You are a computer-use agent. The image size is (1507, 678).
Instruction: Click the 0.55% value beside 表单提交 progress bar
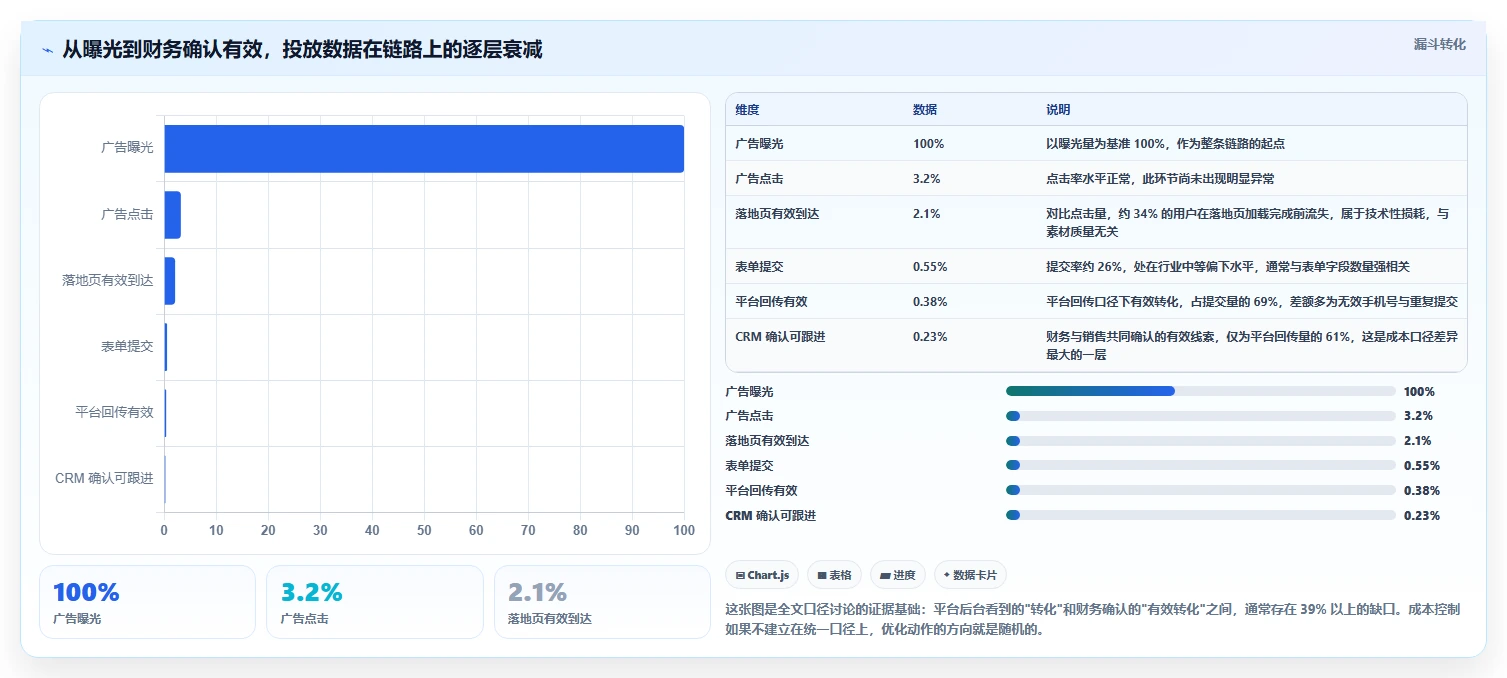pos(1422,466)
